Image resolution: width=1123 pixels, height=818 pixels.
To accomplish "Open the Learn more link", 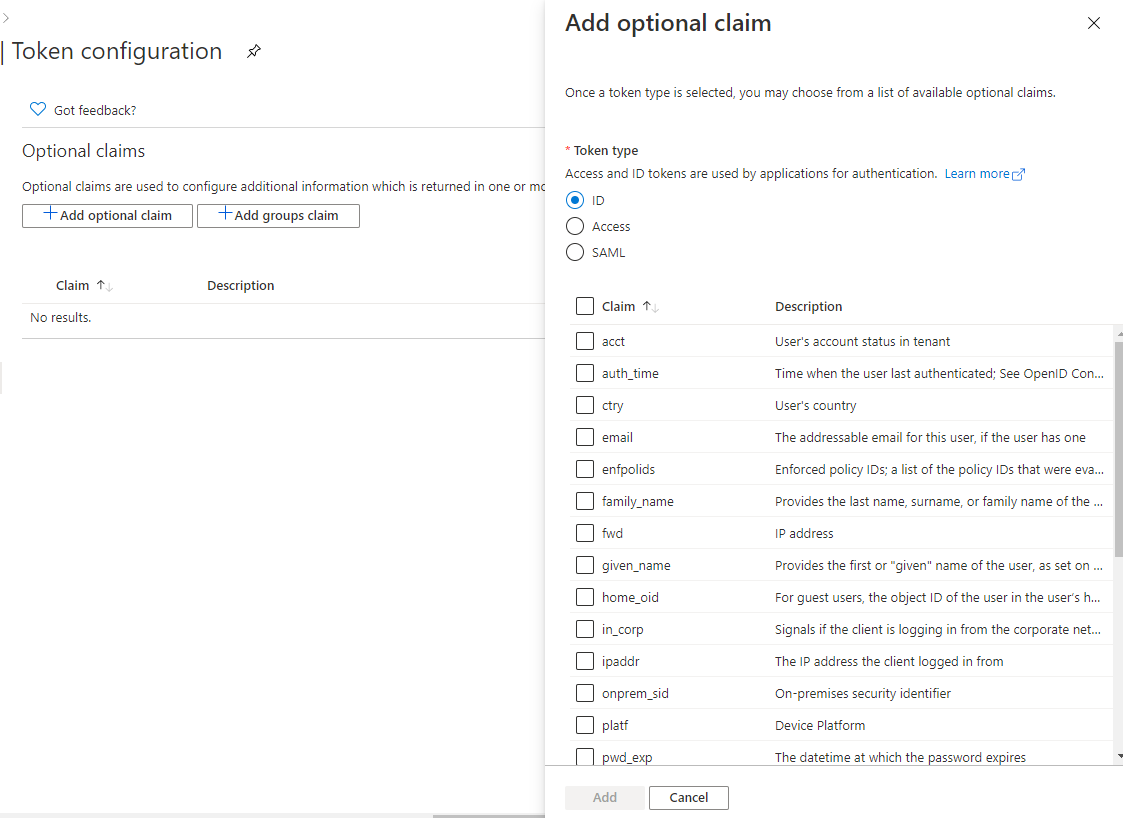I will 985,174.
